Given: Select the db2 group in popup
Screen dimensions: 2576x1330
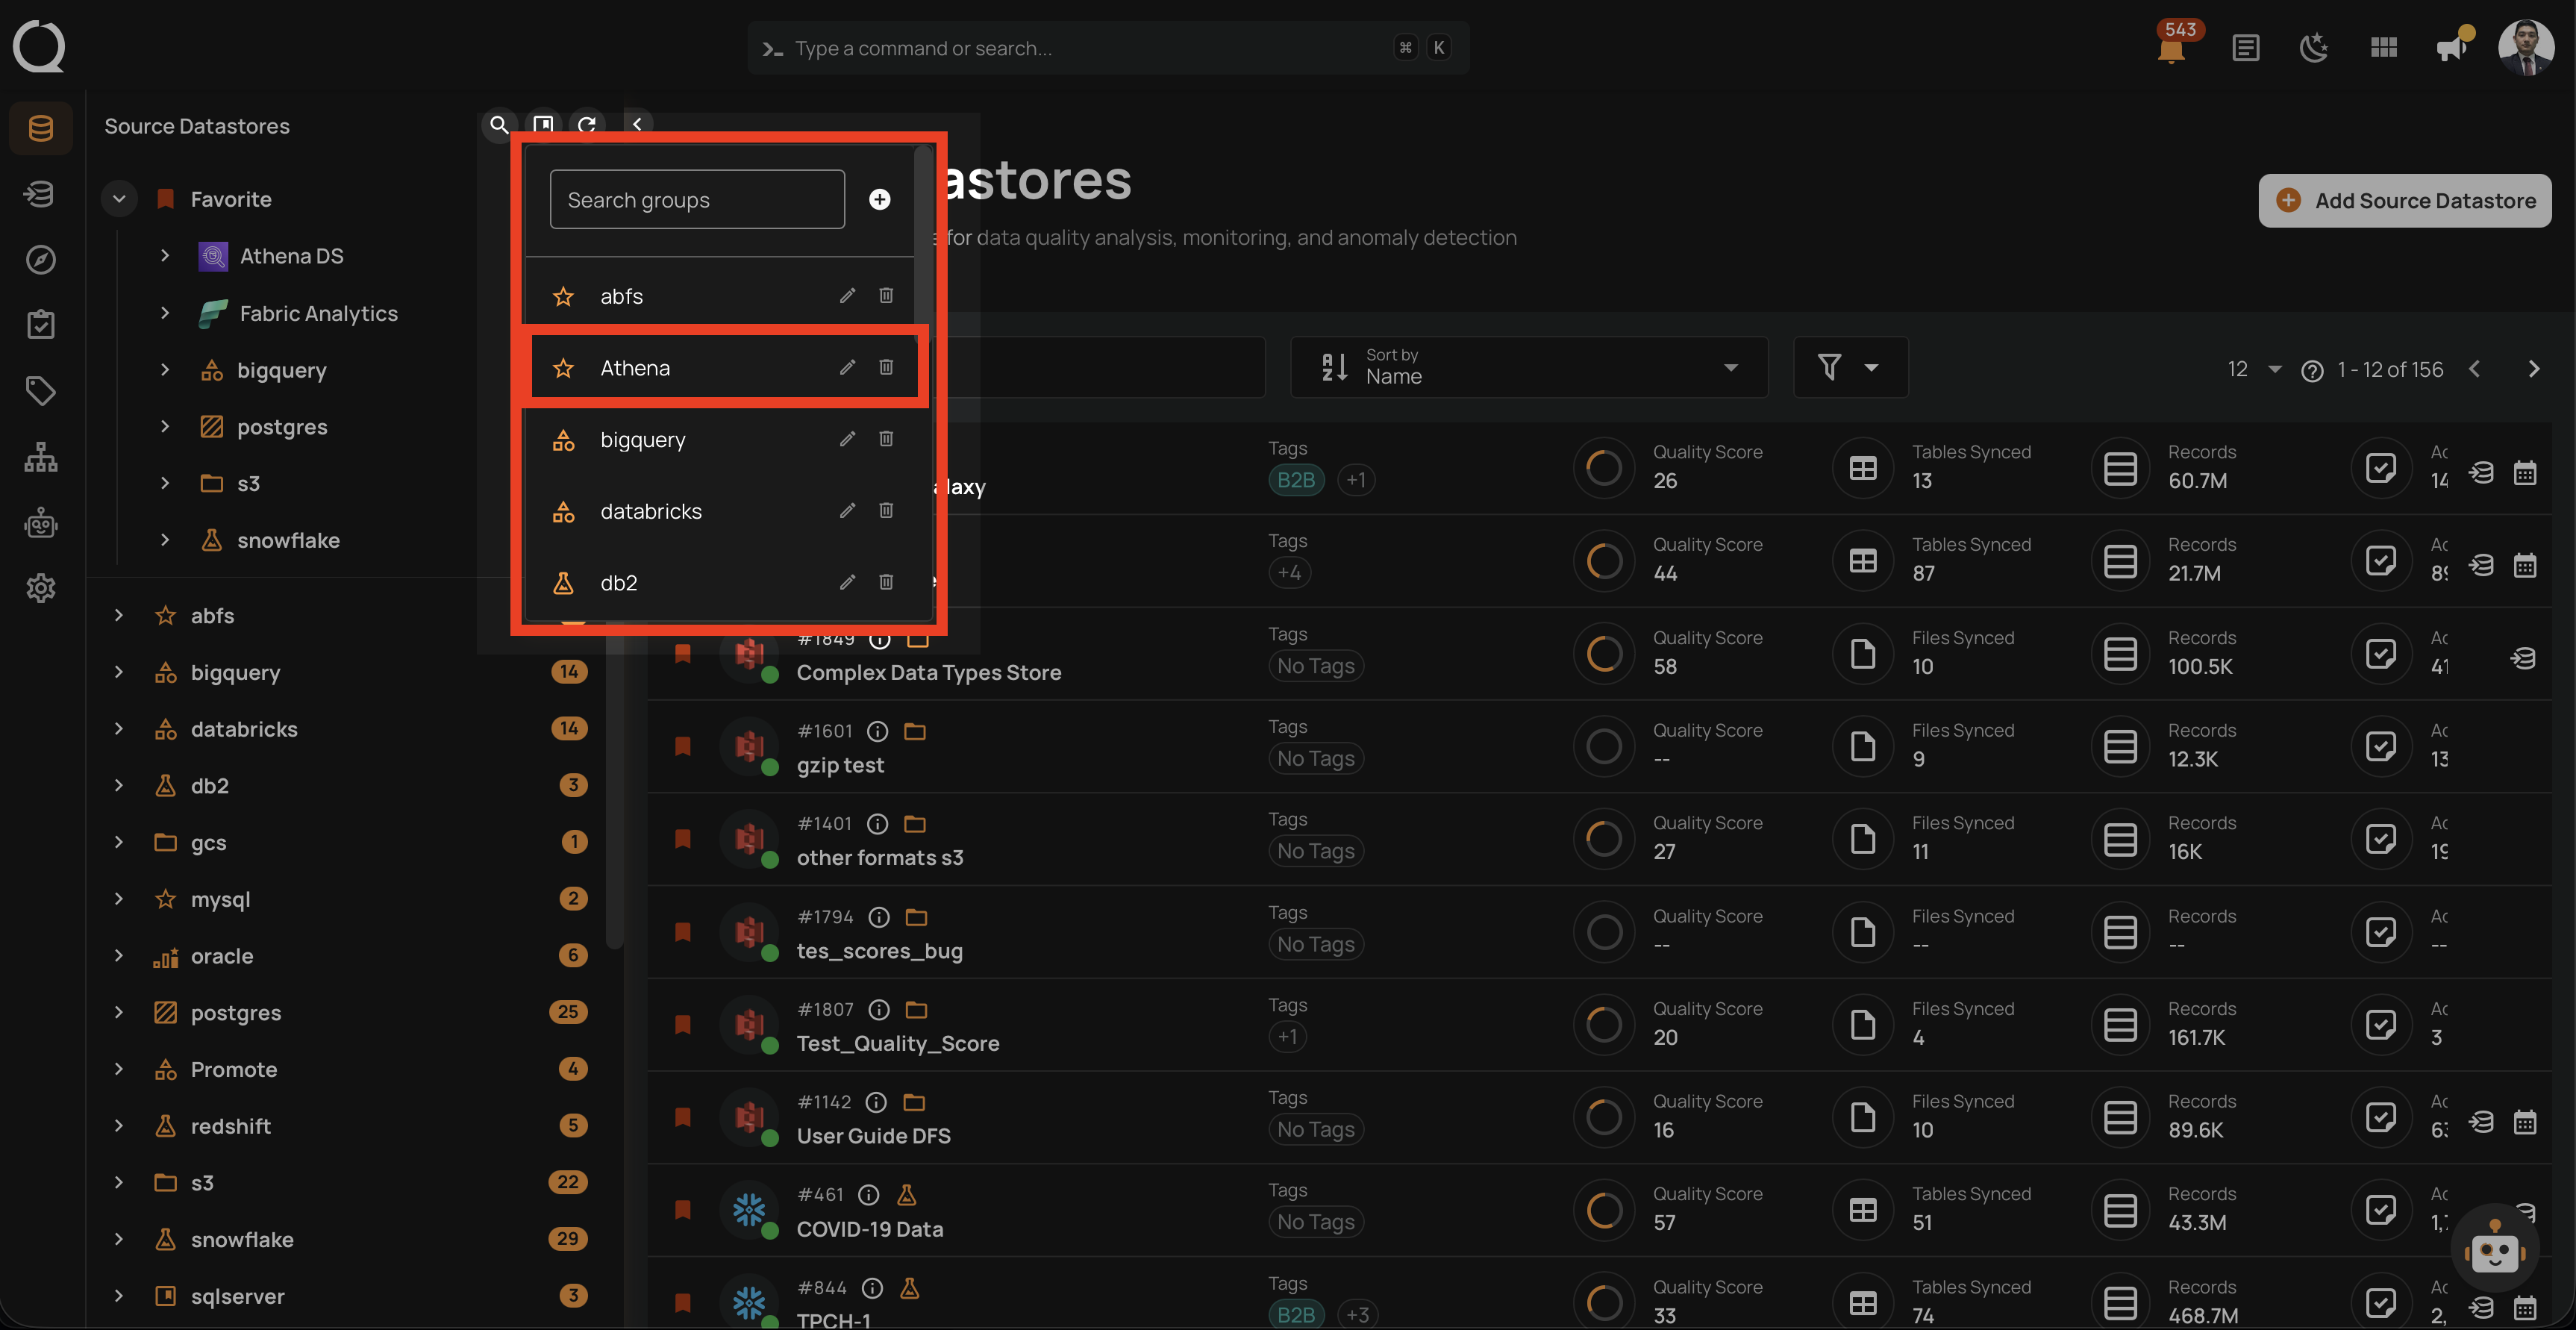Looking at the screenshot, I should pos(618,583).
